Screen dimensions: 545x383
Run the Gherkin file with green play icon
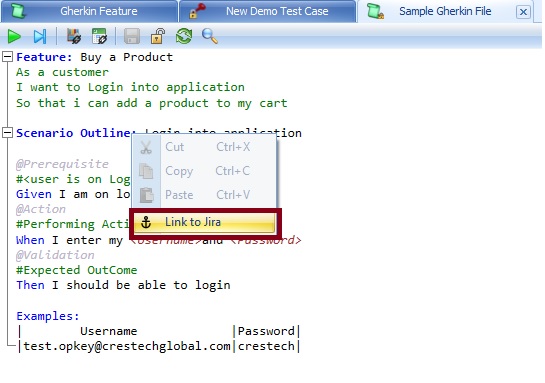pos(14,36)
